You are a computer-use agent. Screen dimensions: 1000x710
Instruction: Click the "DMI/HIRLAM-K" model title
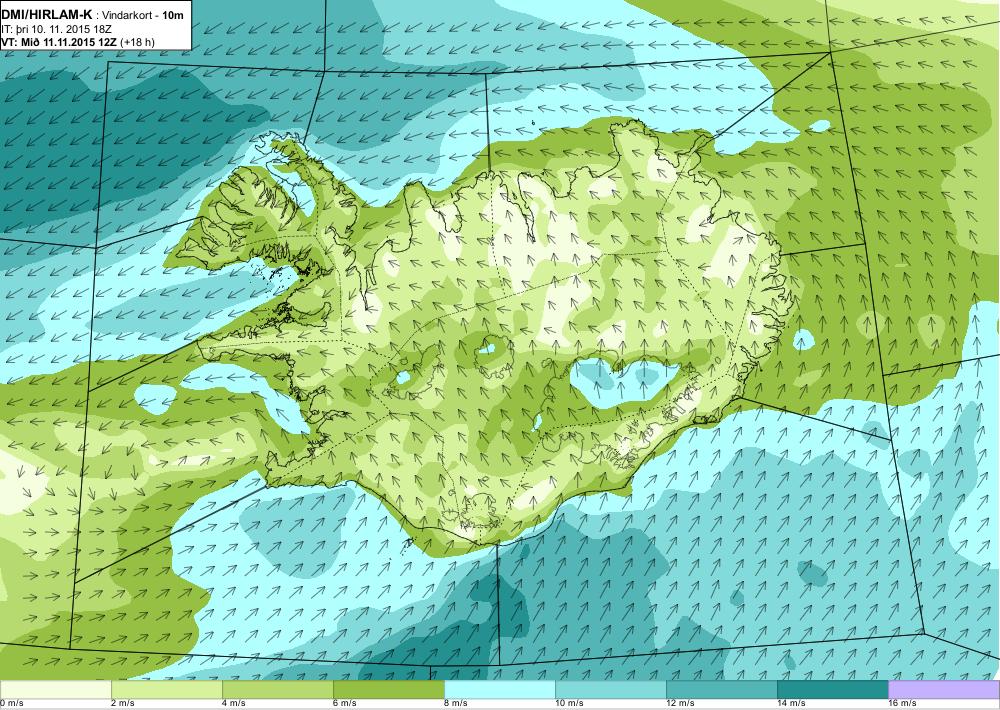pos(47,14)
